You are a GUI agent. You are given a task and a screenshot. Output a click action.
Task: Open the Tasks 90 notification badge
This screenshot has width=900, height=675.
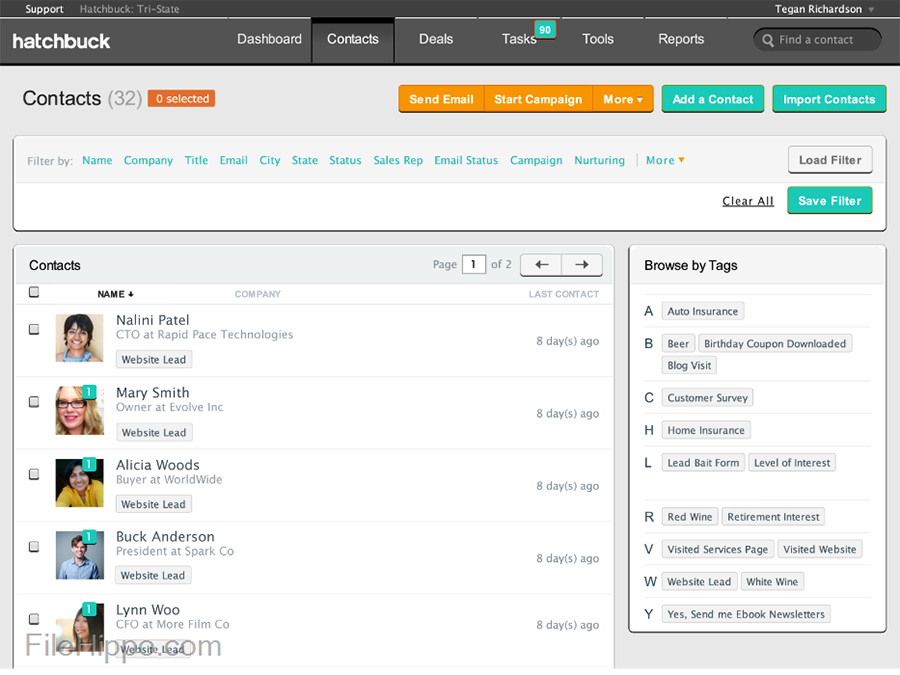(545, 30)
